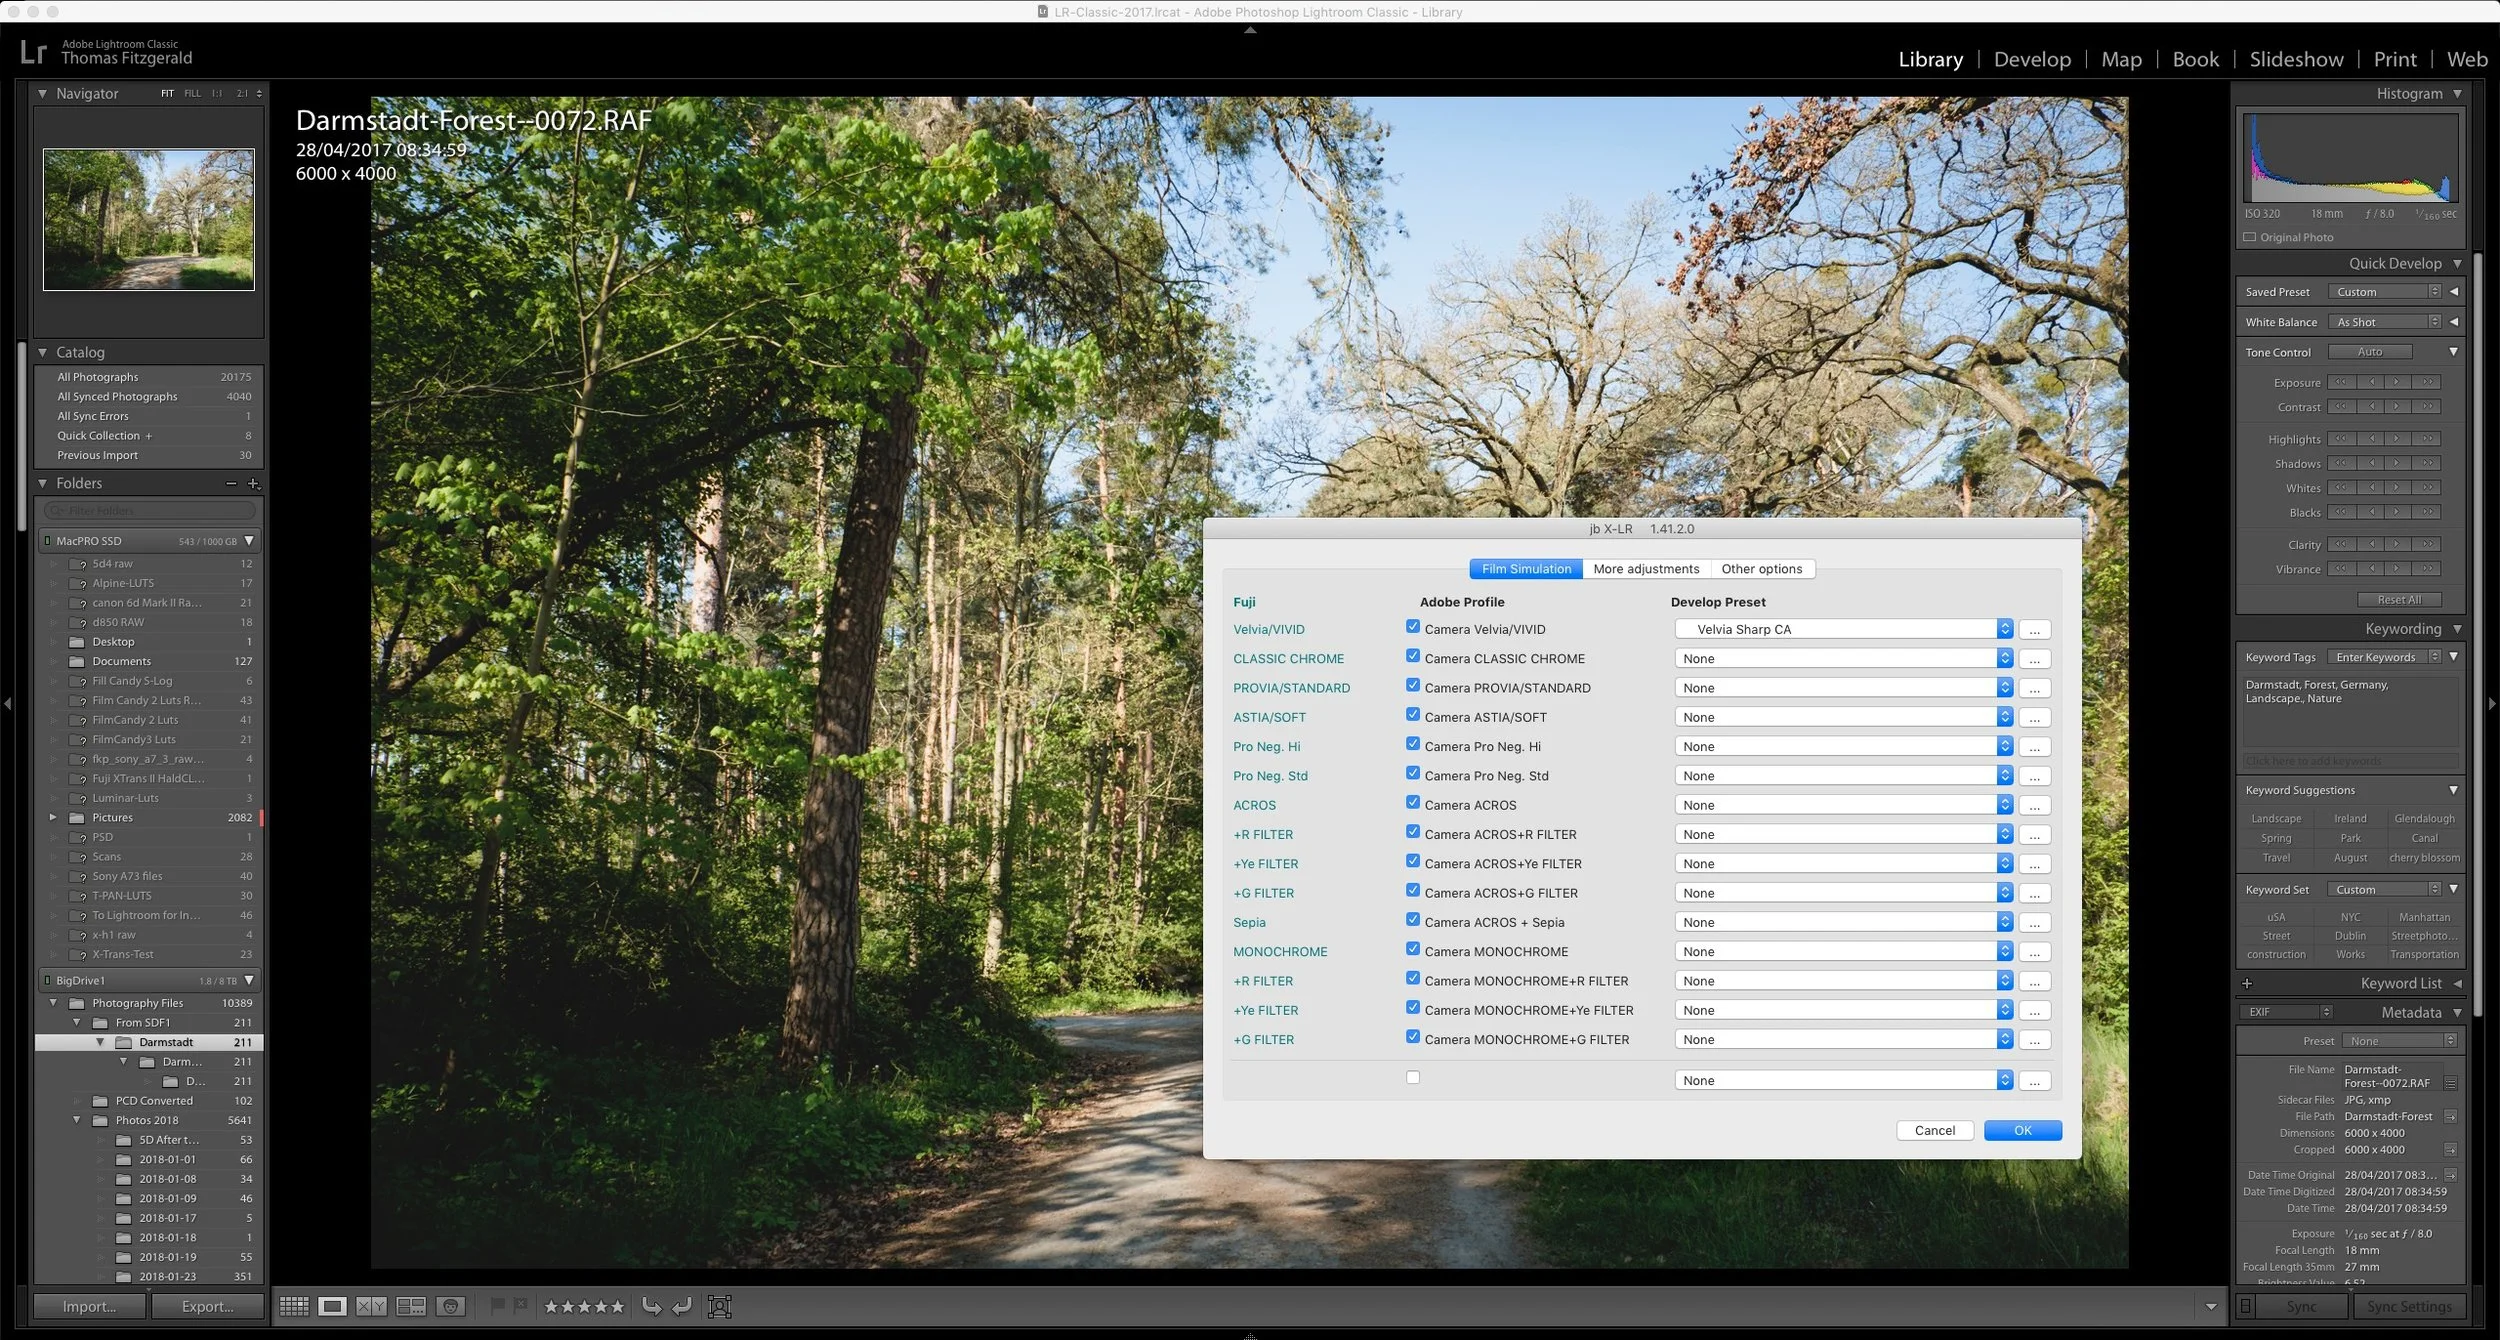Collapse left panel with edge arrow
Viewport: 2500px width, 1340px height.
point(8,704)
